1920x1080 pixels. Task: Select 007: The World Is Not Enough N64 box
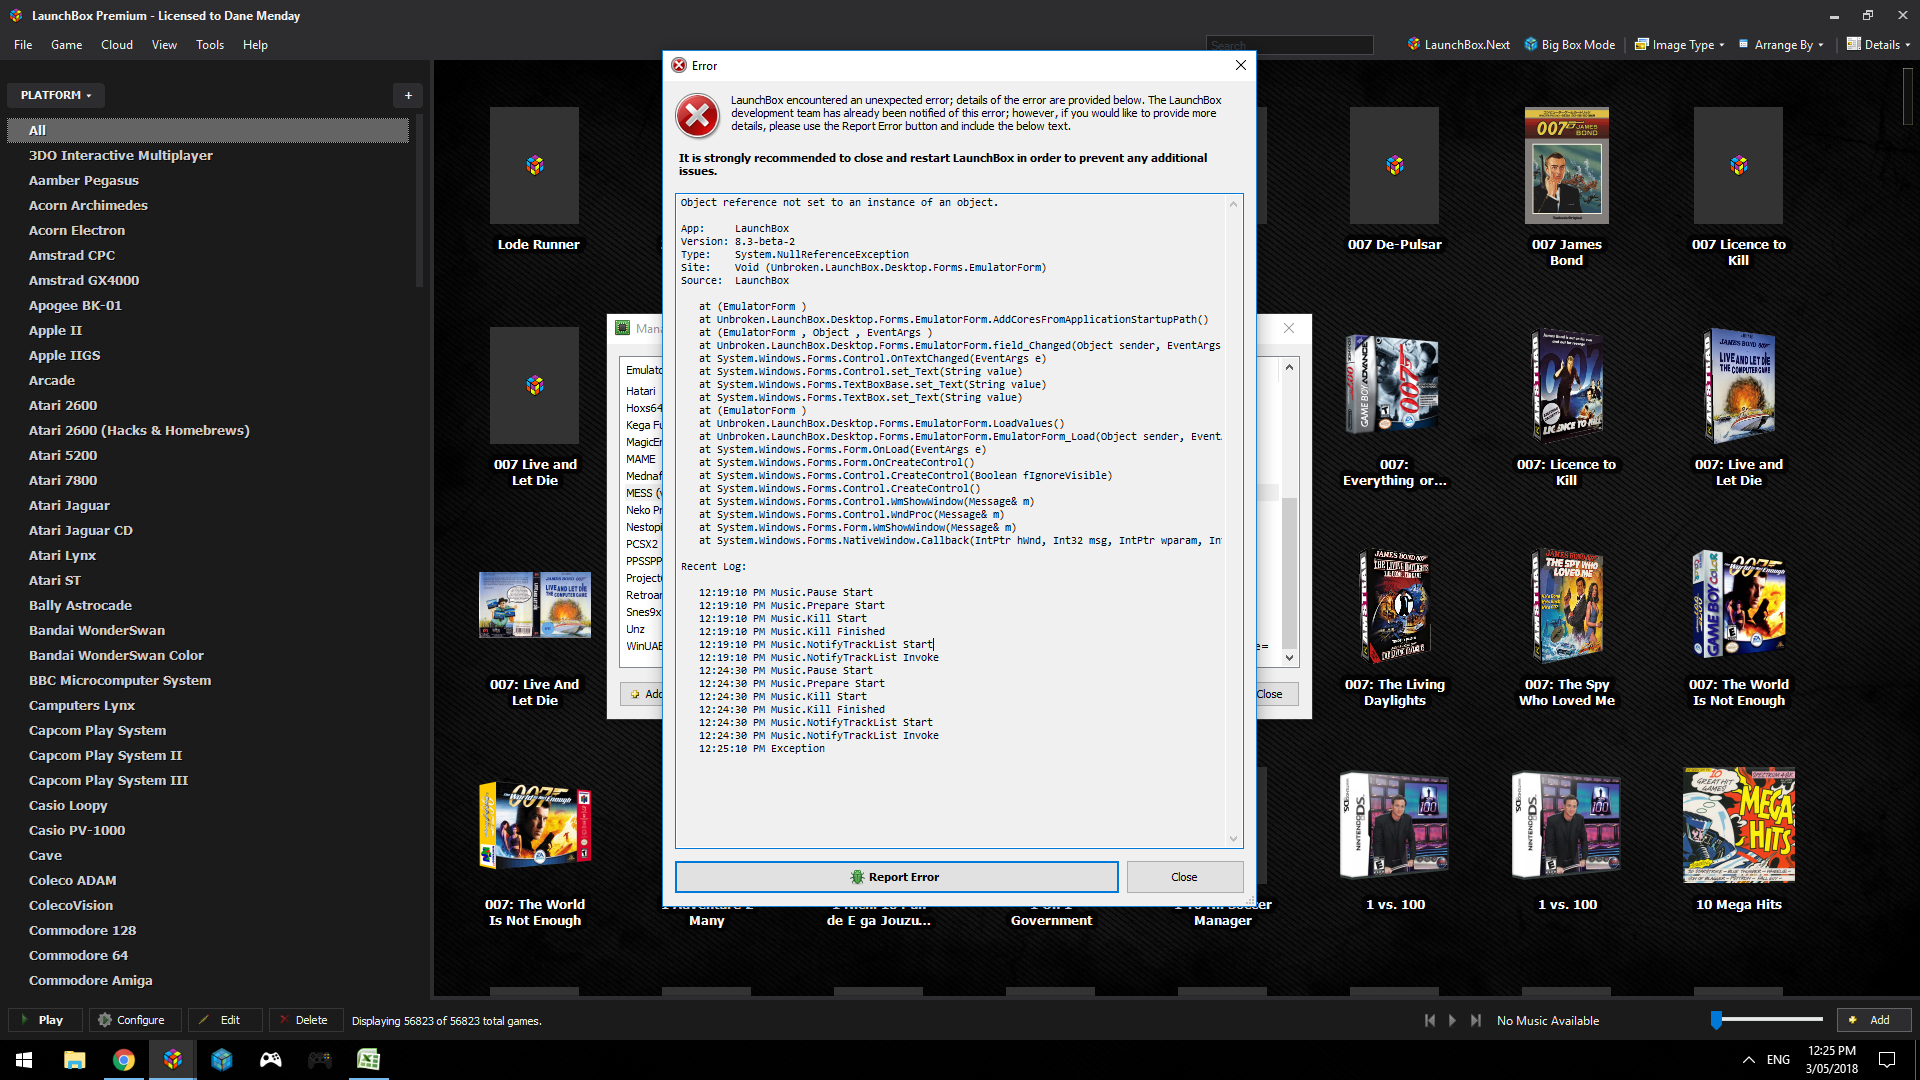535,825
